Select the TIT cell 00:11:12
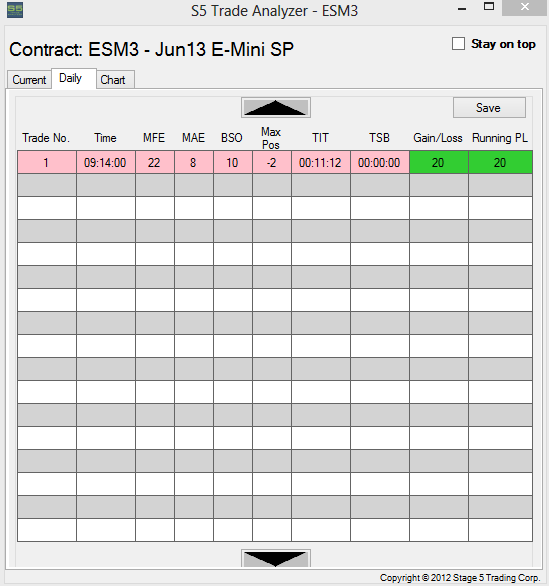This screenshot has width=549, height=586. 321,162
